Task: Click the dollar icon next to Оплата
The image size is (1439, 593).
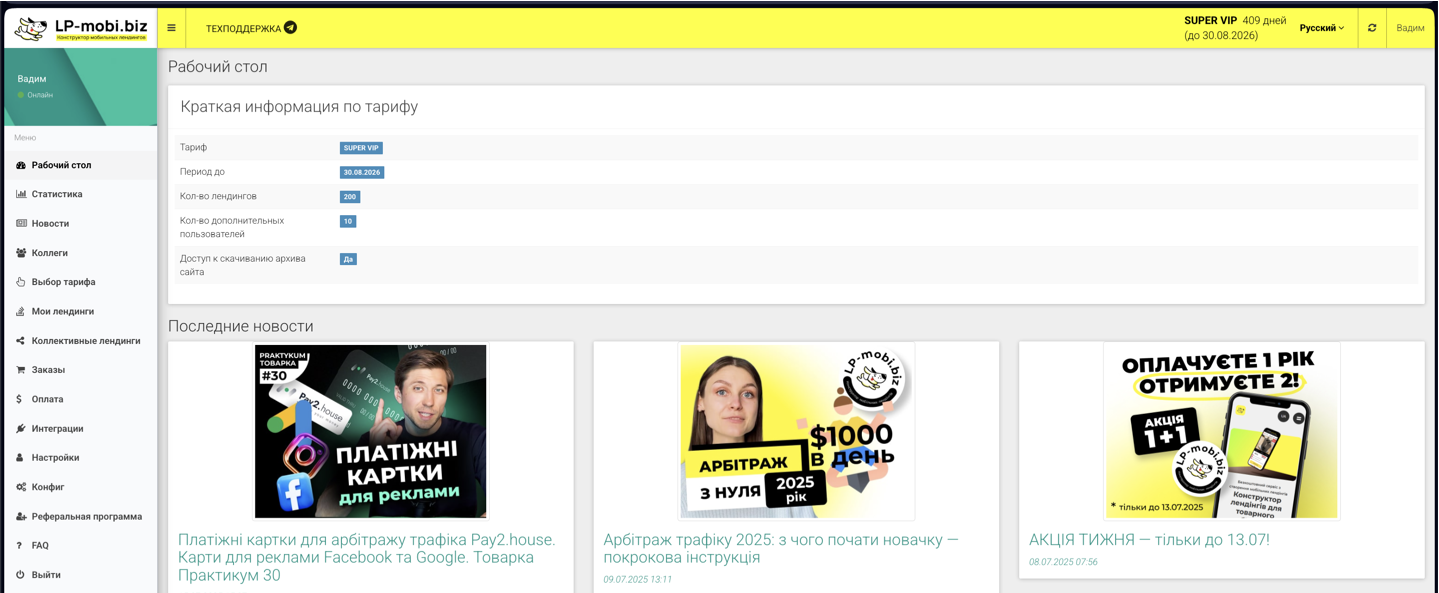Action: (x=18, y=398)
